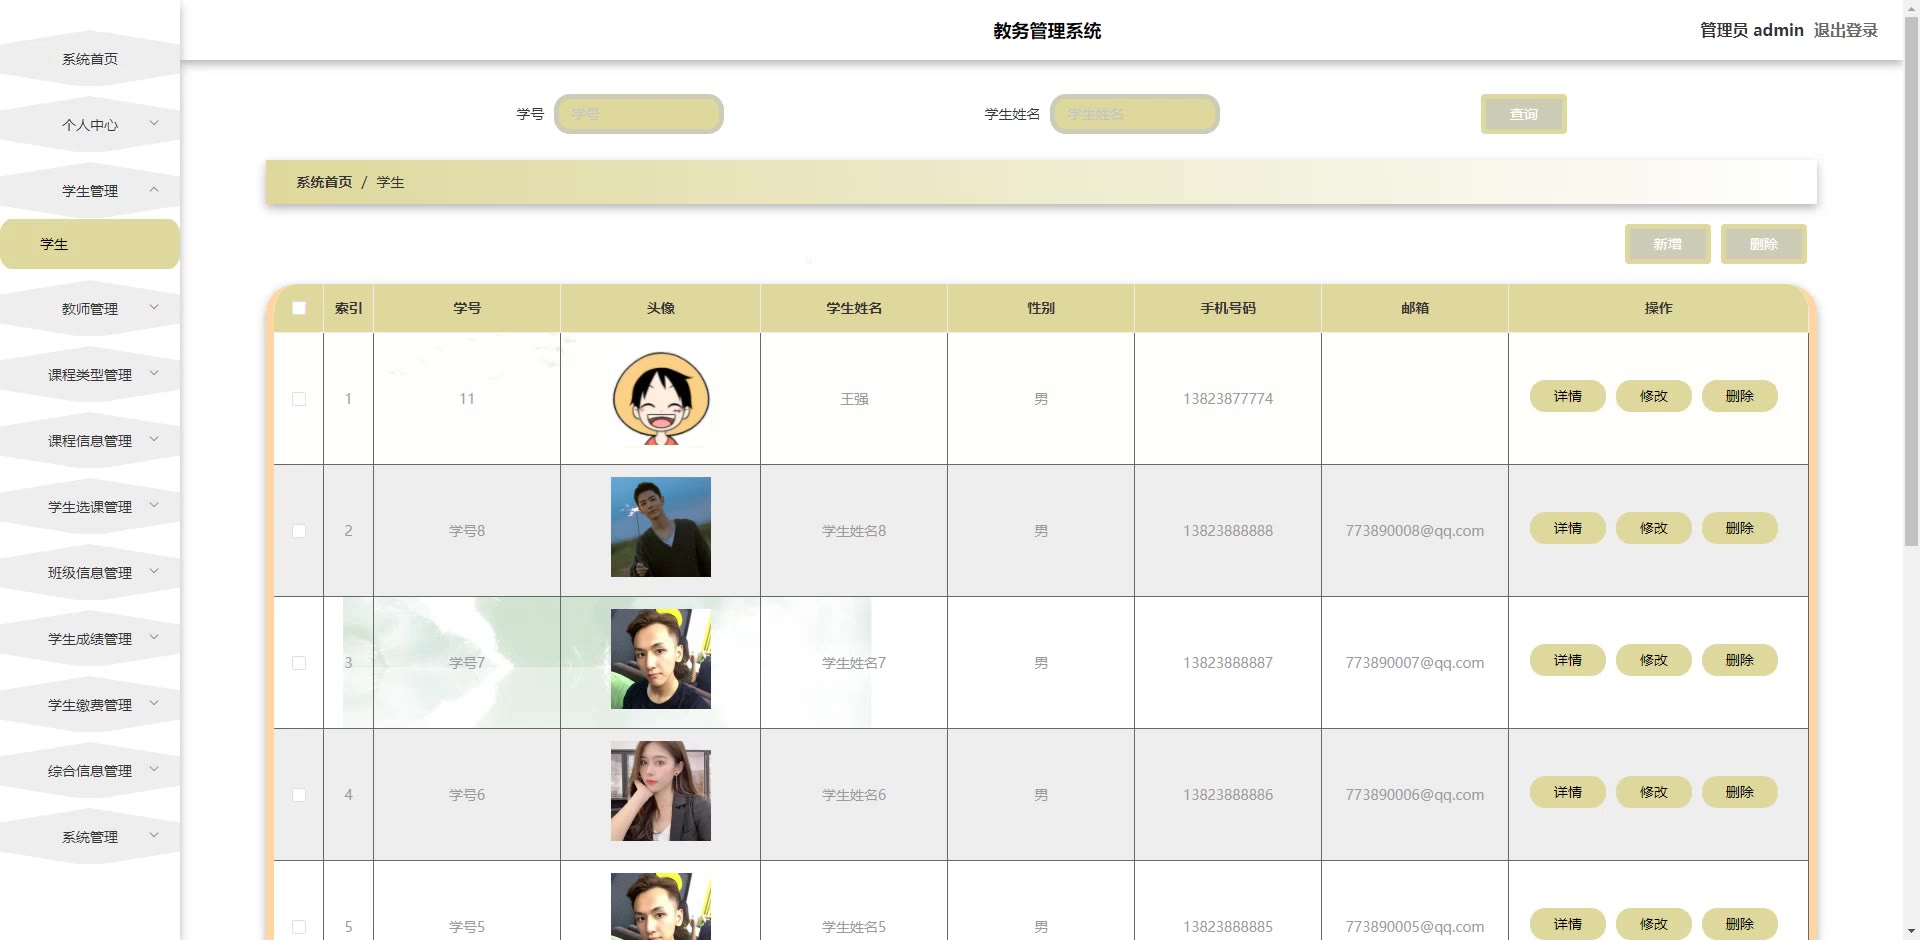This screenshot has width=1920, height=940.
Task: Tick the select-all checkbox in table header
Action: pyautogui.click(x=299, y=308)
